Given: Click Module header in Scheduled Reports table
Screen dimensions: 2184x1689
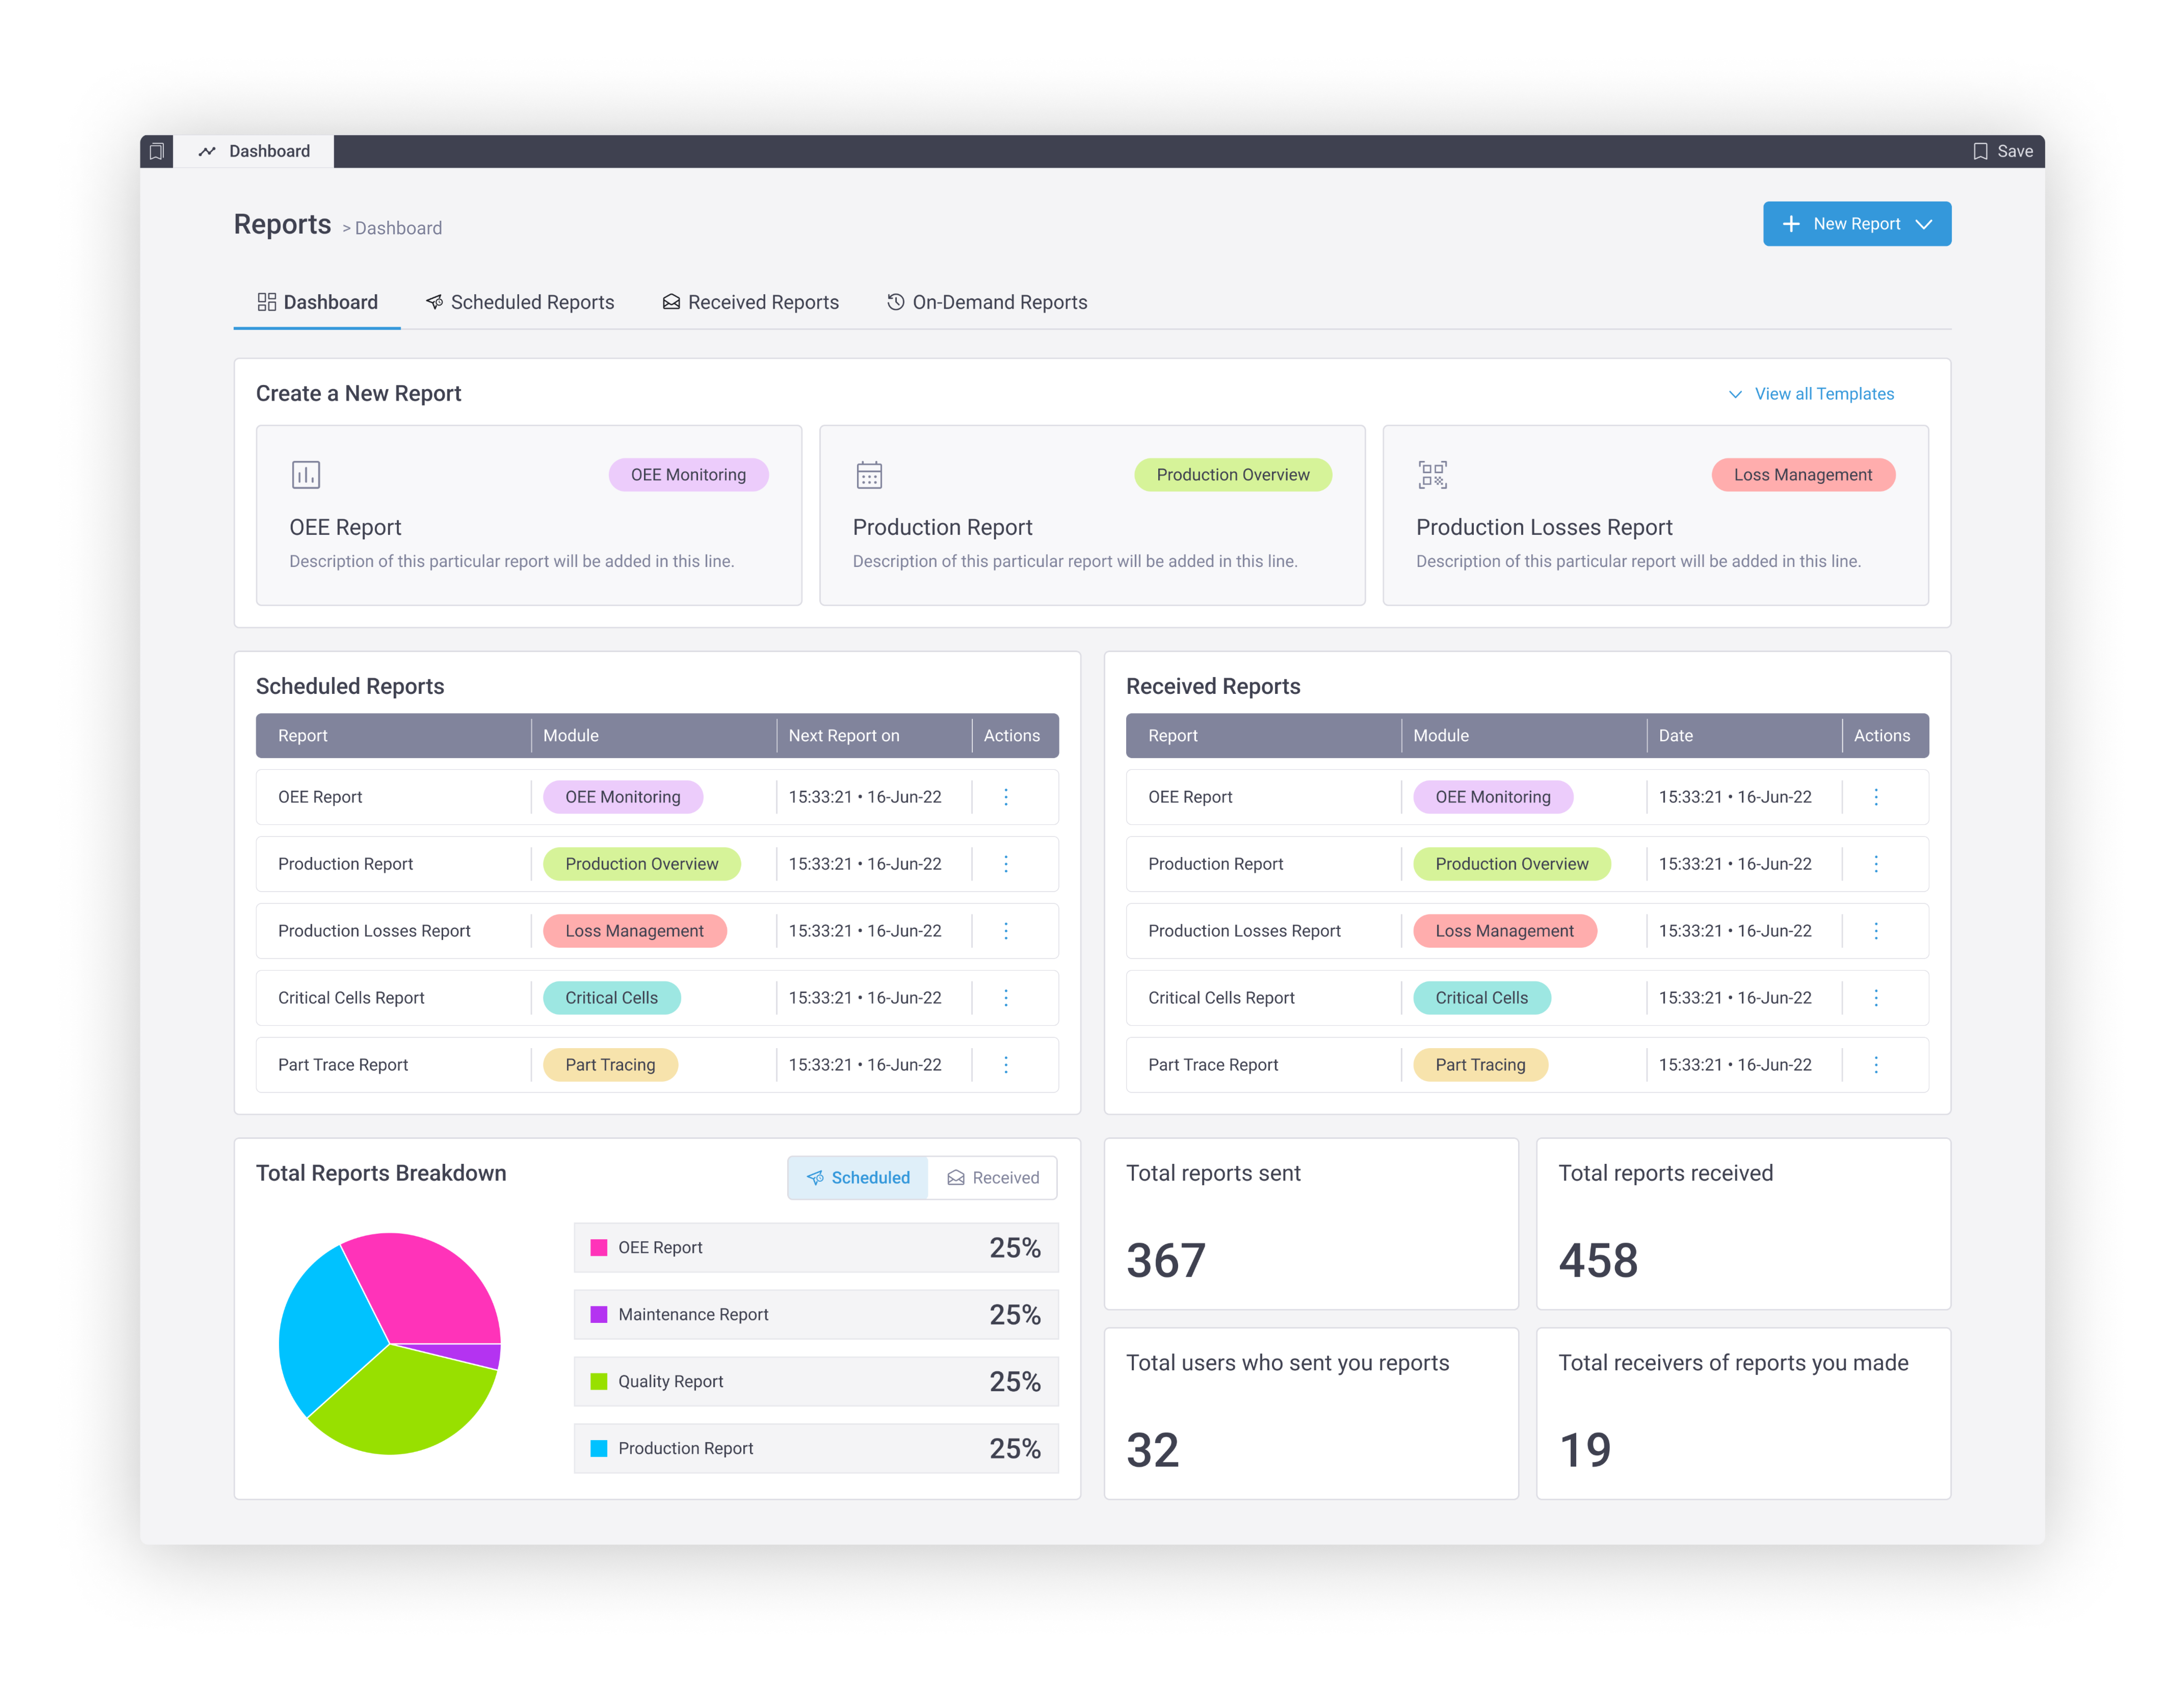Looking at the screenshot, I should click(x=571, y=736).
